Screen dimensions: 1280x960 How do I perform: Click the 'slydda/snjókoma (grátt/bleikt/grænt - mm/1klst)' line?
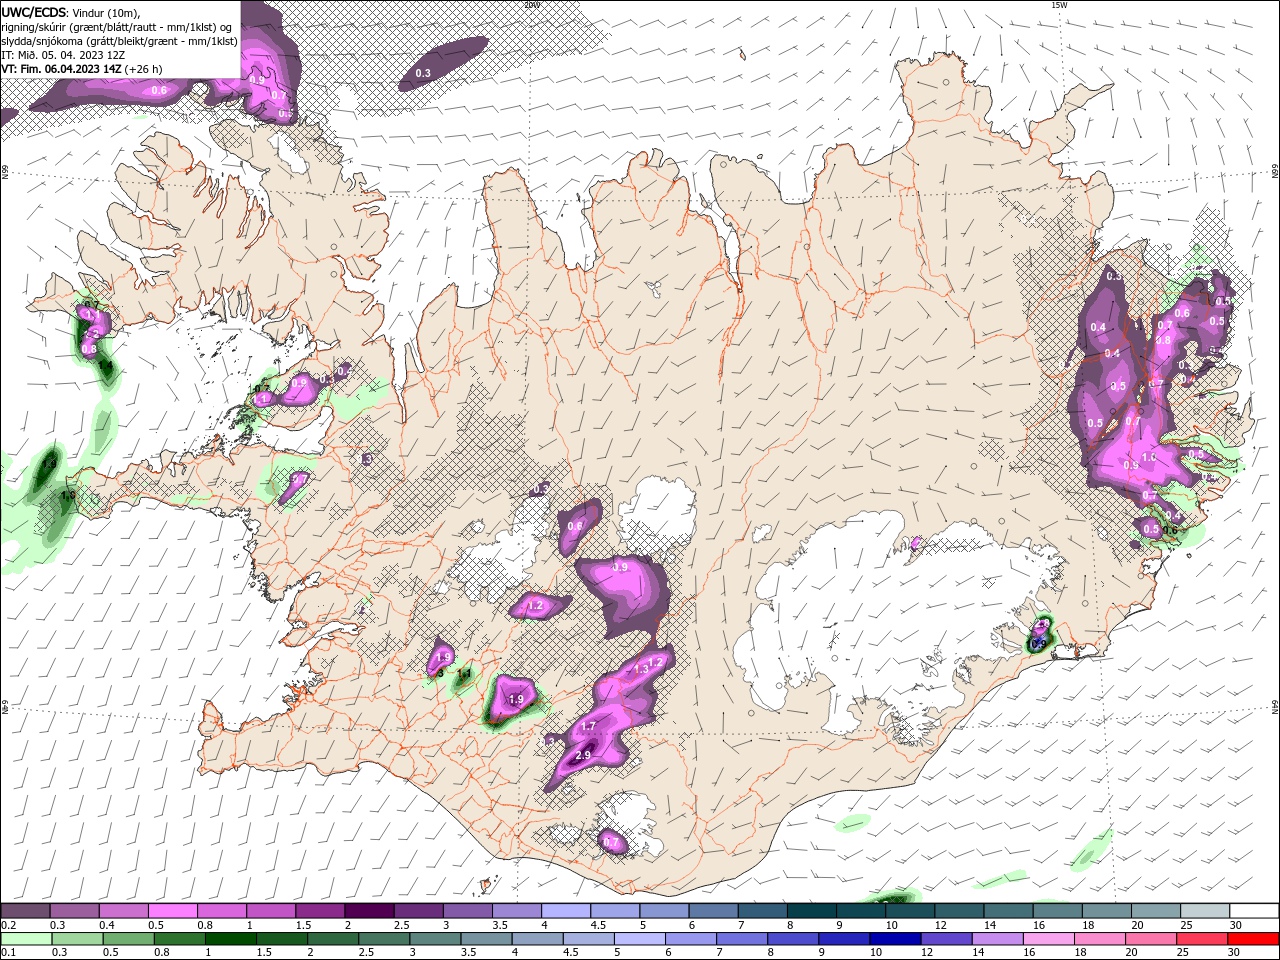119,41
